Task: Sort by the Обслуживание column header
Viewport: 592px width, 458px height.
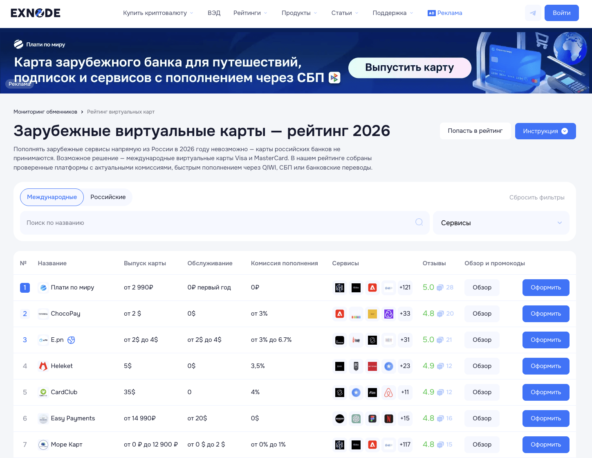Action: click(210, 263)
